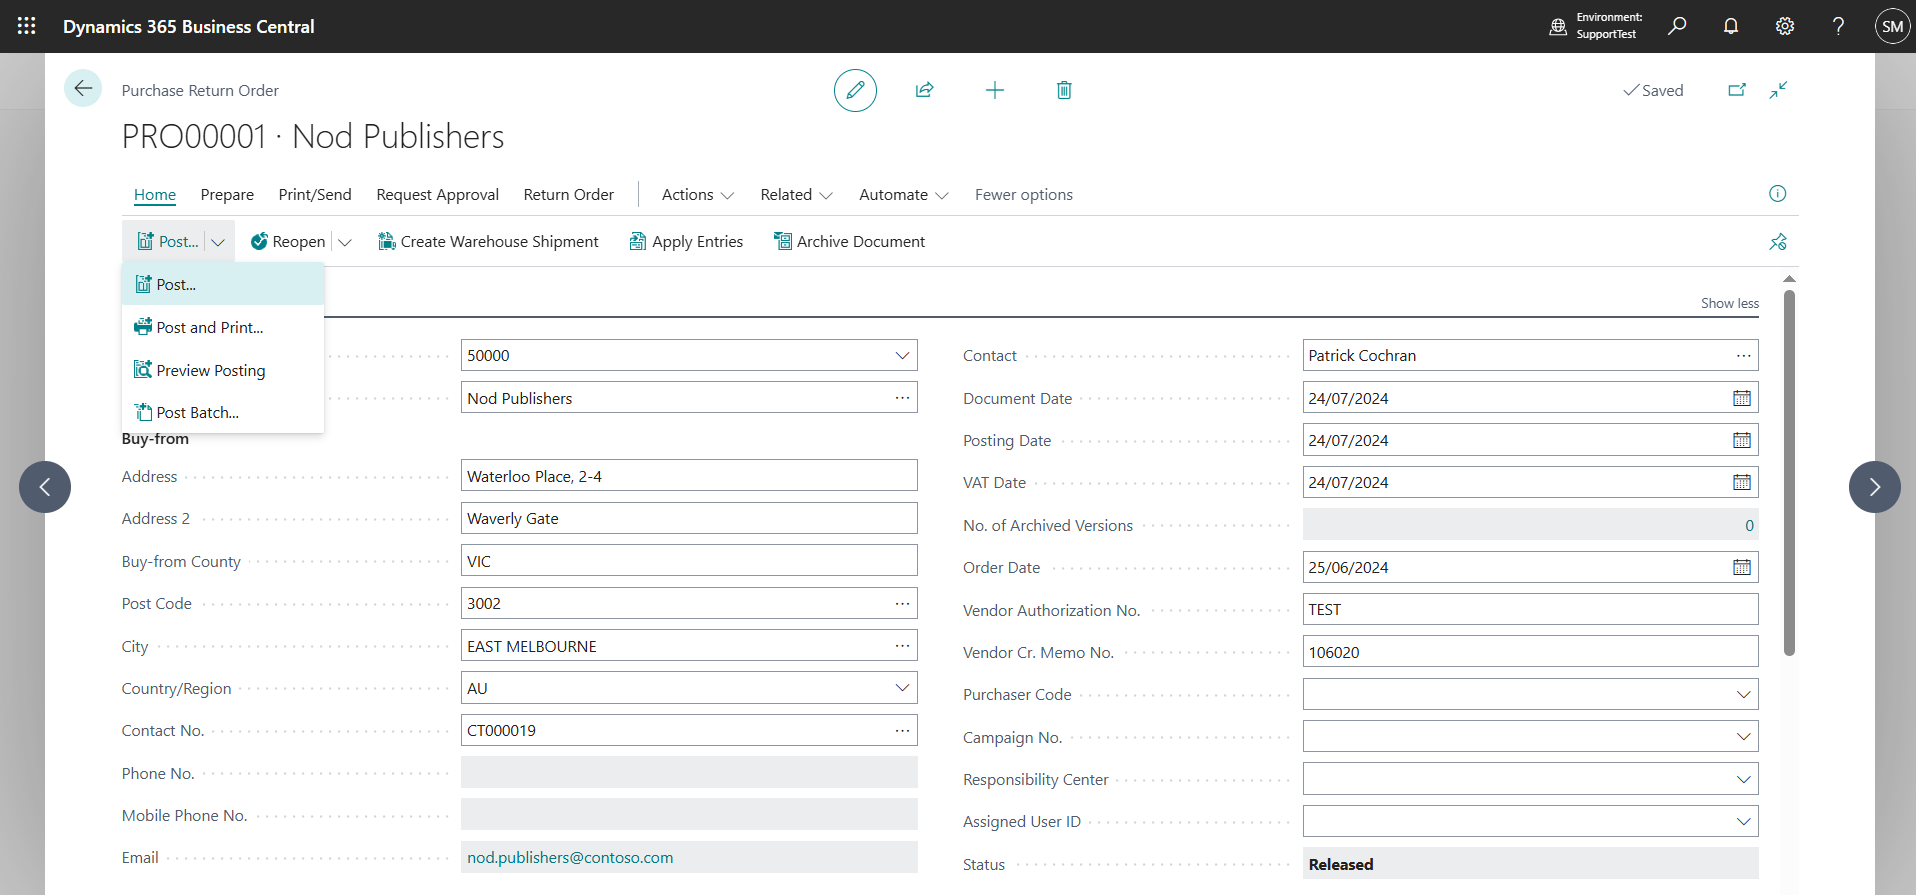Choose Post... in the dropdown menu
Image resolution: width=1916 pixels, height=895 pixels.
click(223, 284)
